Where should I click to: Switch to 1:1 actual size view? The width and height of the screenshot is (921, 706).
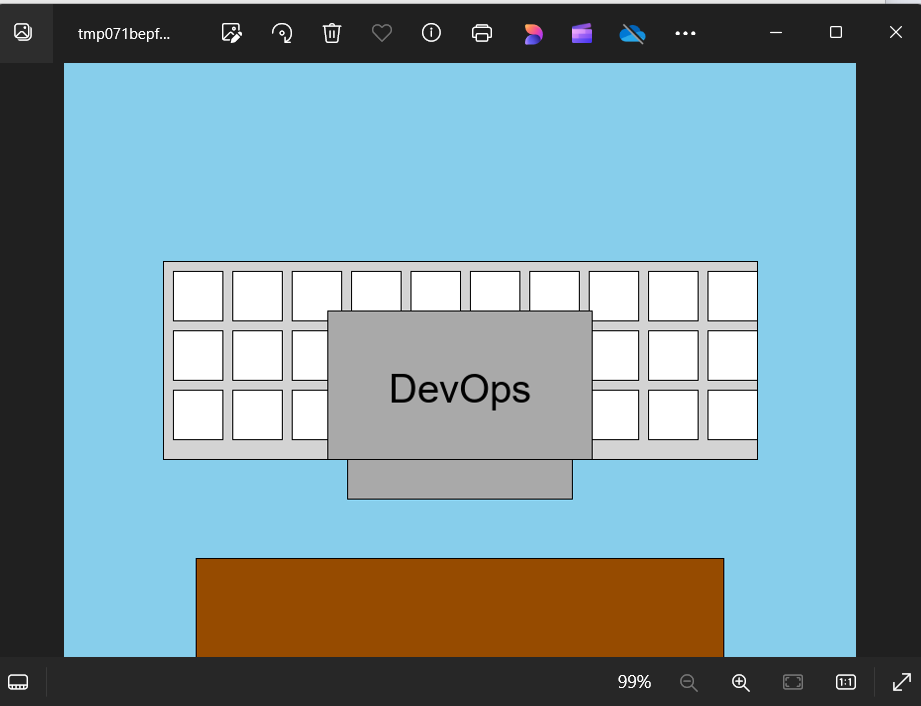(x=845, y=682)
